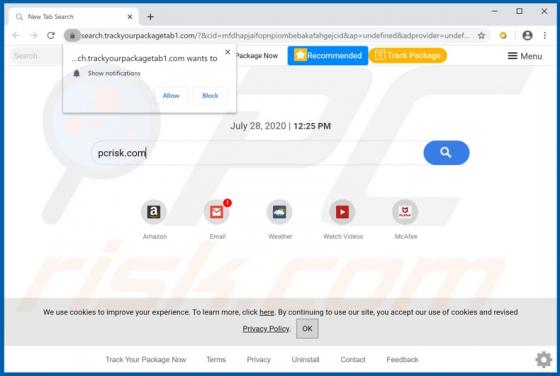560x376 pixels.
Task: Open the Privacy Policy link
Action: click(x=266, y=329)
